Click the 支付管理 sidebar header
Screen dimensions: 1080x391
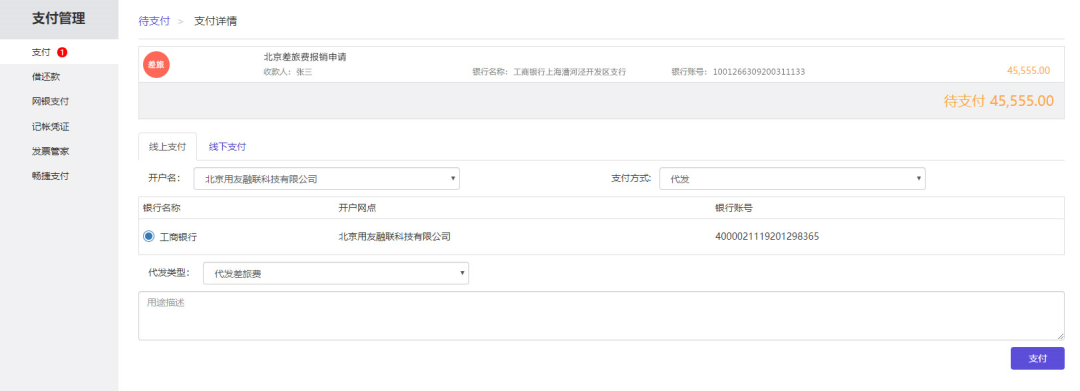[59, 19]
